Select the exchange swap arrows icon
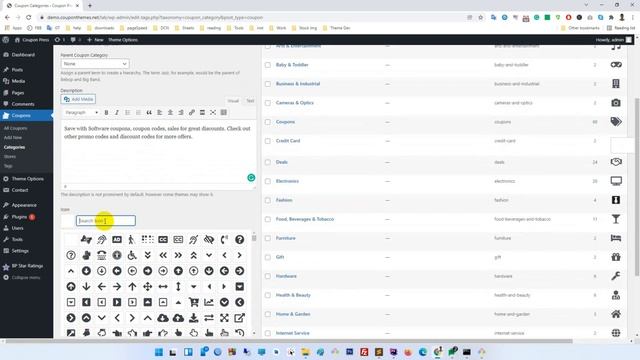Image resolution: width=640 pixels, height=360 pixels. pos(209,318)
